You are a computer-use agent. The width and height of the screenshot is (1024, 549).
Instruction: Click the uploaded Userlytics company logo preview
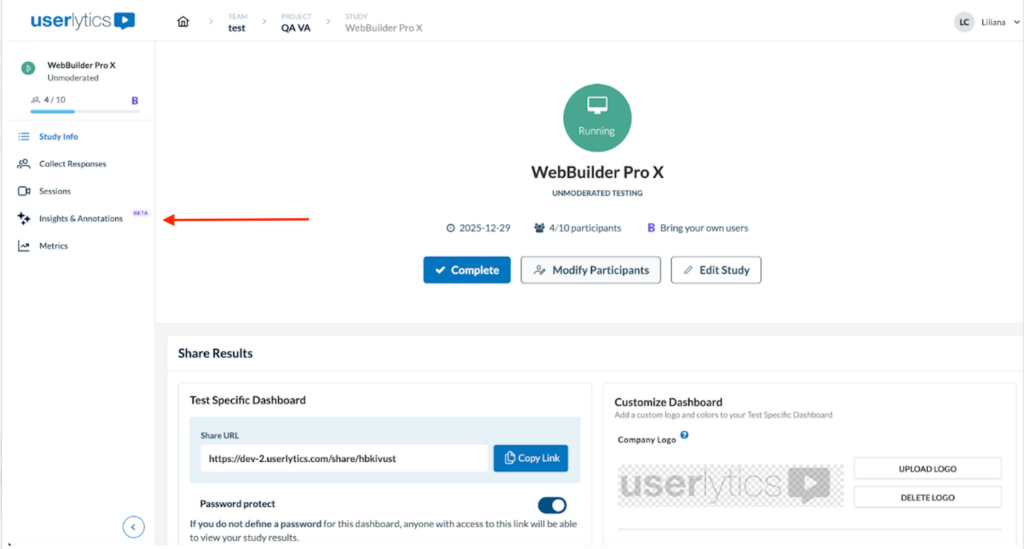(x=731, y=486)
